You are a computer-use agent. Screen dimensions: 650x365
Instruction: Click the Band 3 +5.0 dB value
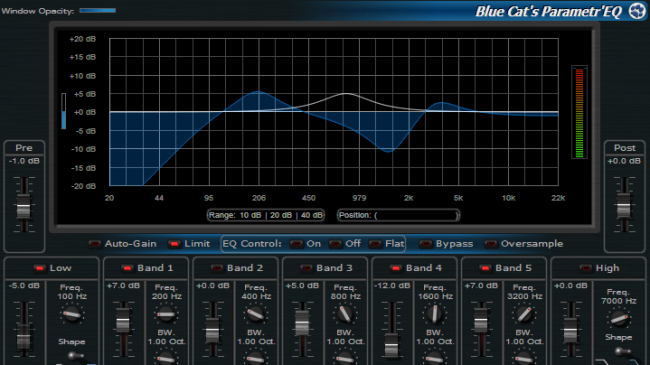coord(302,286)
